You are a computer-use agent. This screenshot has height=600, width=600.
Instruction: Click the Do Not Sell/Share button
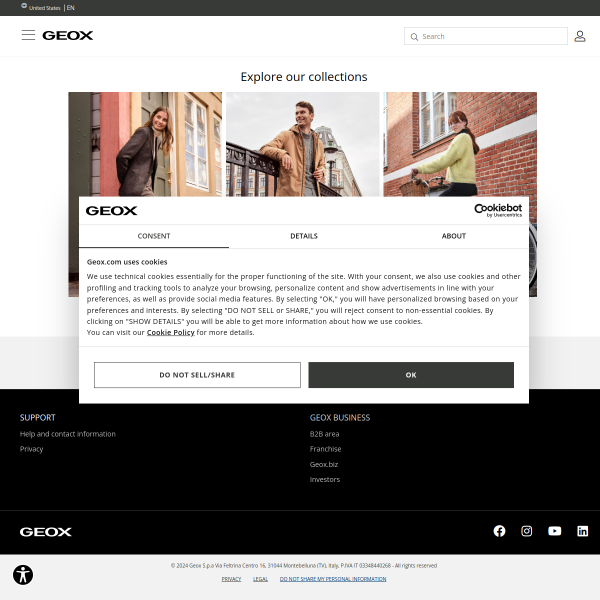[x=197, y=375]
